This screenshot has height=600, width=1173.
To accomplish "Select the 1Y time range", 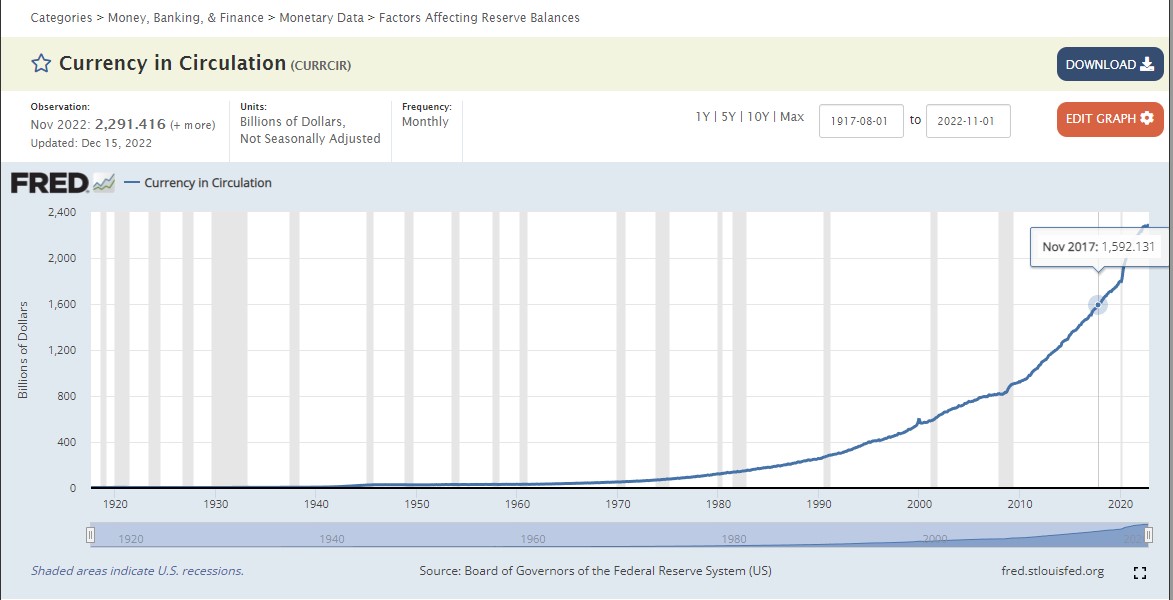I will 703,117.
